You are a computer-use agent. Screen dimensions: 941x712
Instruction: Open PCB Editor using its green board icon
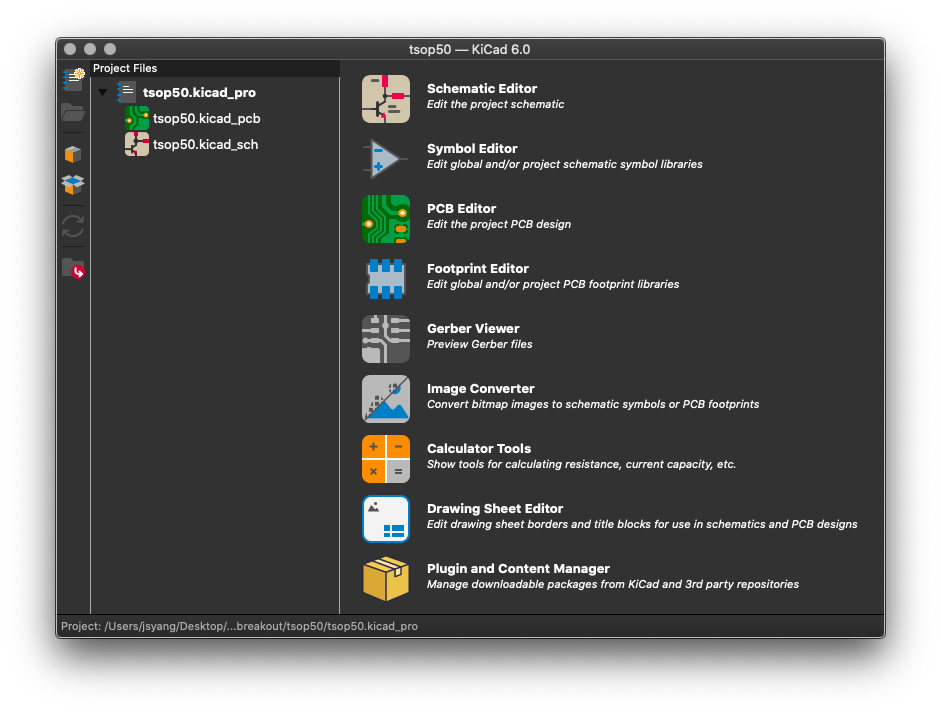point(385,219)
